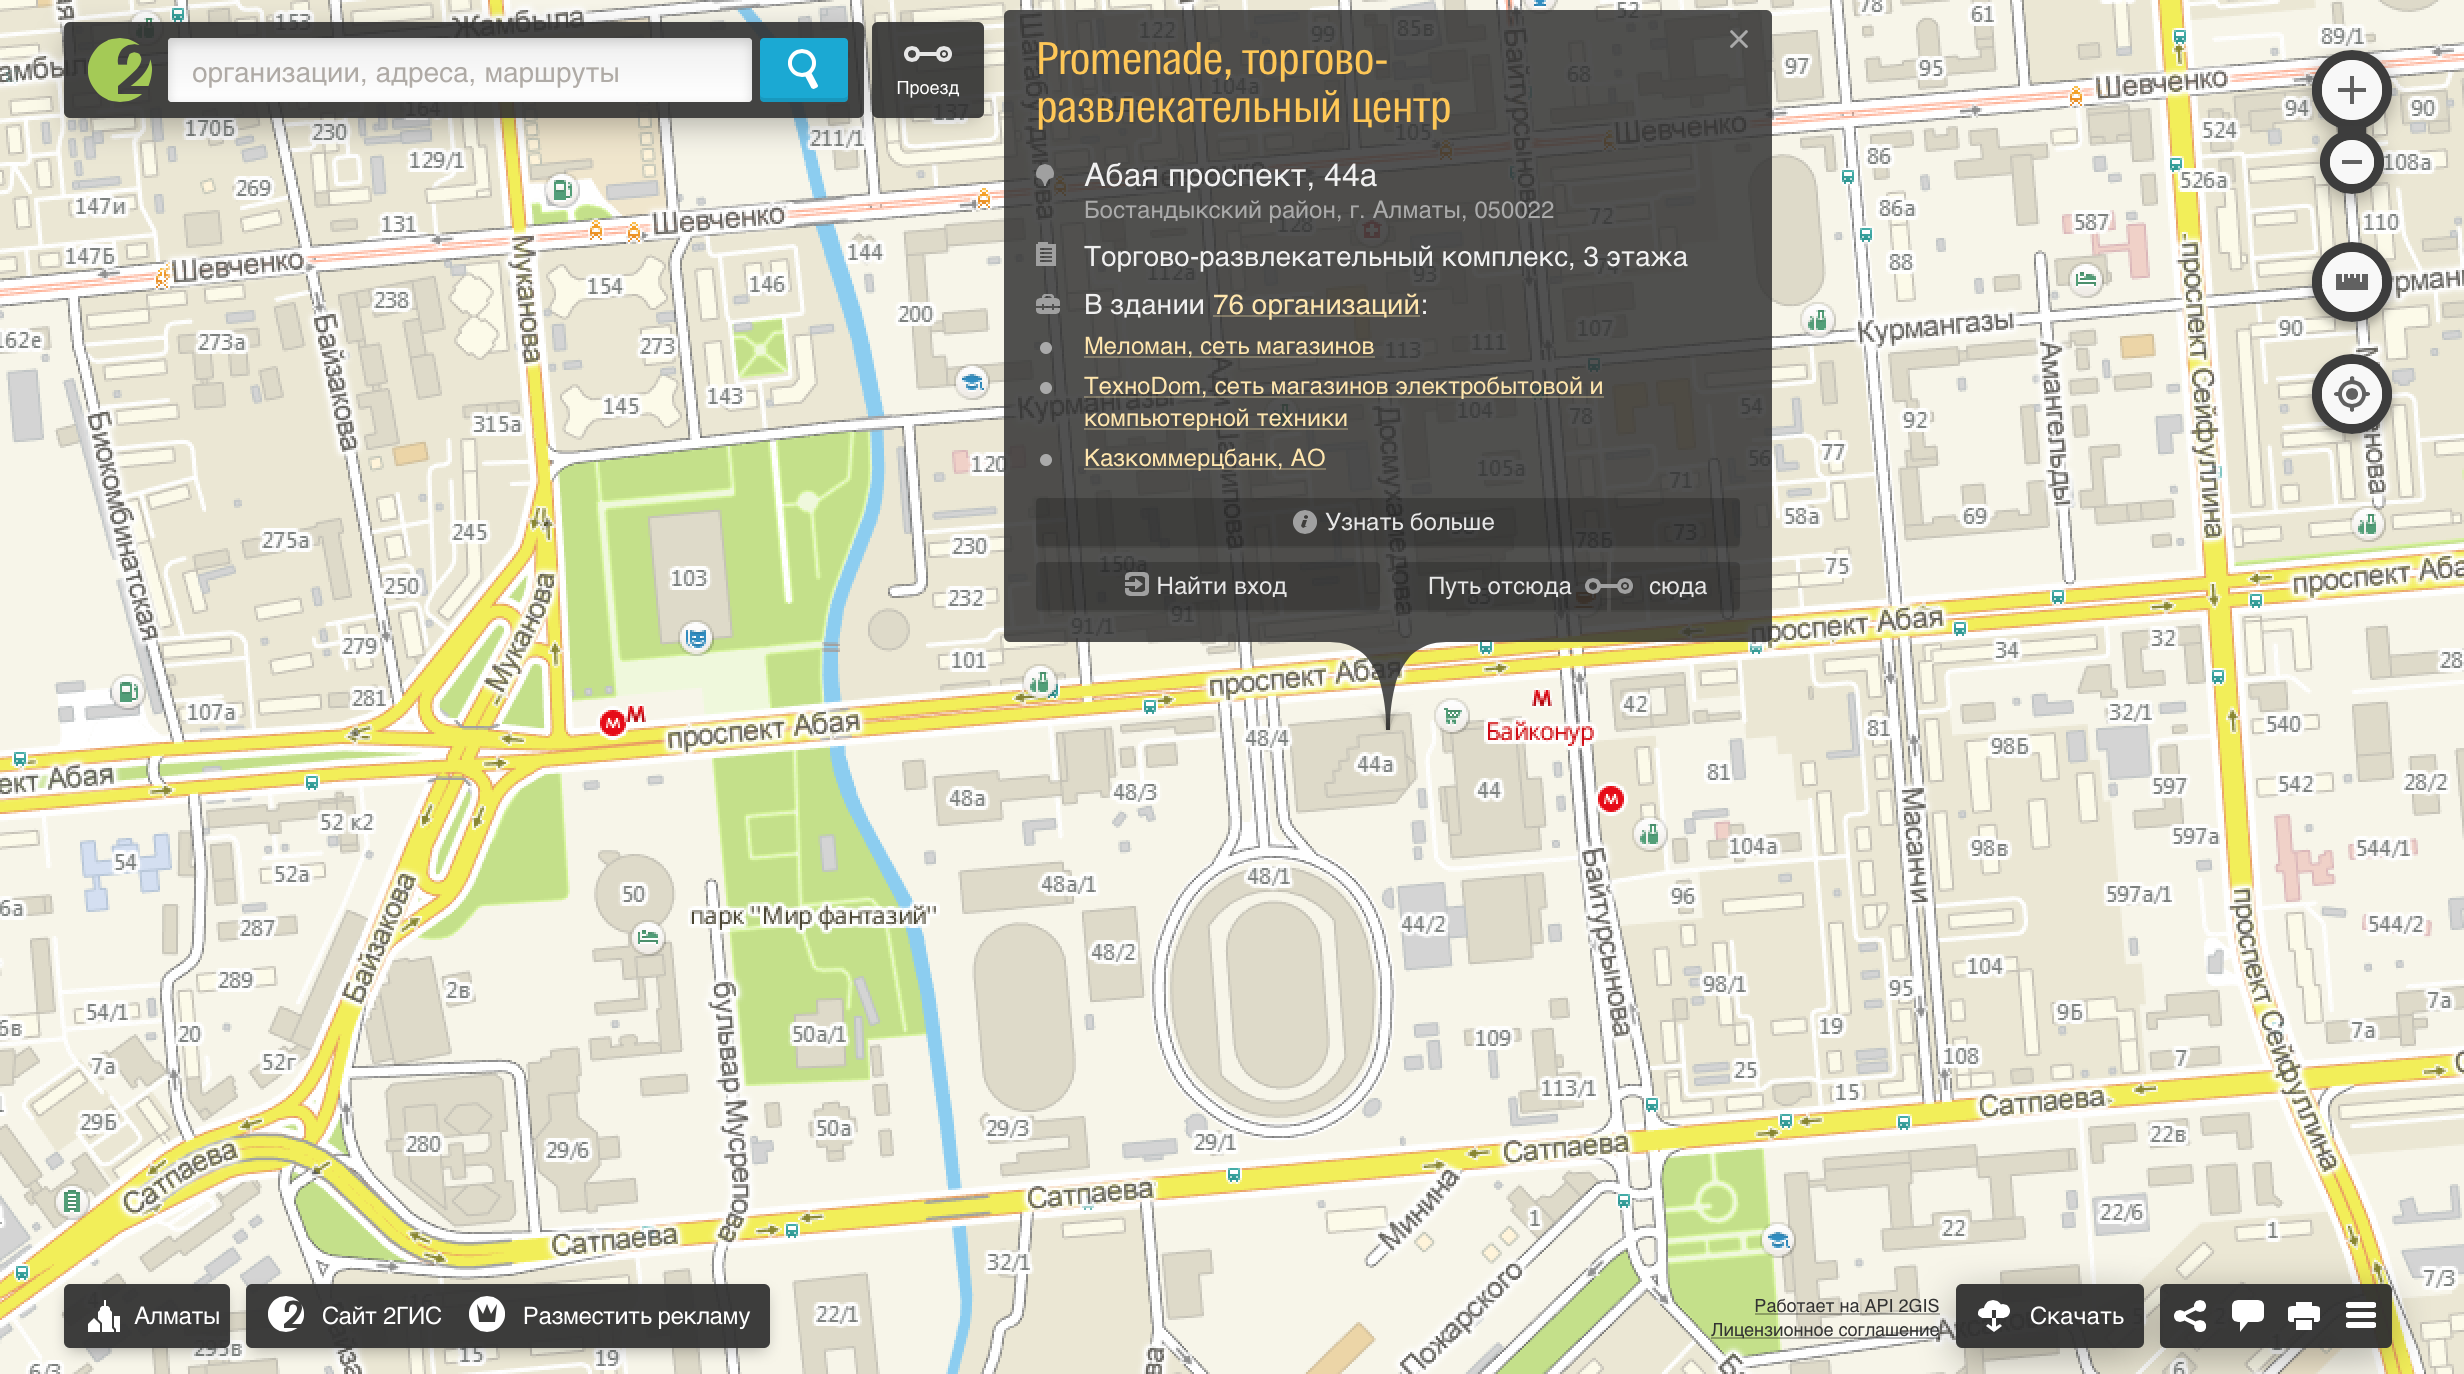This screenshot has width=2464, height=1374.
Task: Click the feedback speech bubble icon
Action: point(2247,1316)
